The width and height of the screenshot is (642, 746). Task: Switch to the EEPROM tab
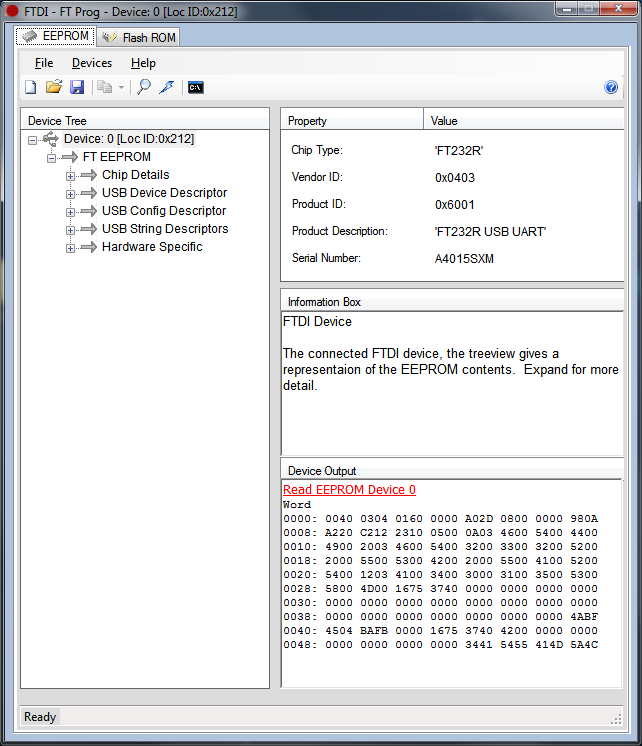tap(56, 36)
